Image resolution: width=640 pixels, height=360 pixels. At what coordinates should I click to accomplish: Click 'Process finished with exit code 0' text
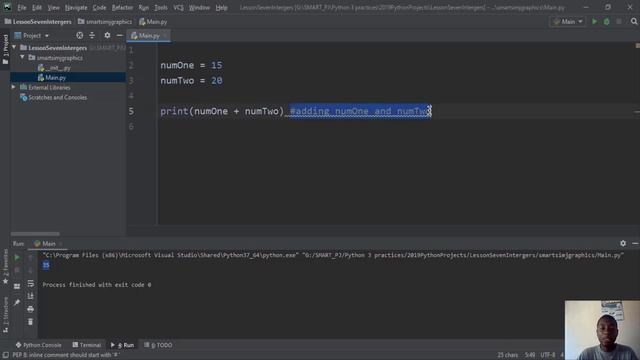click(x=97, y=284)
